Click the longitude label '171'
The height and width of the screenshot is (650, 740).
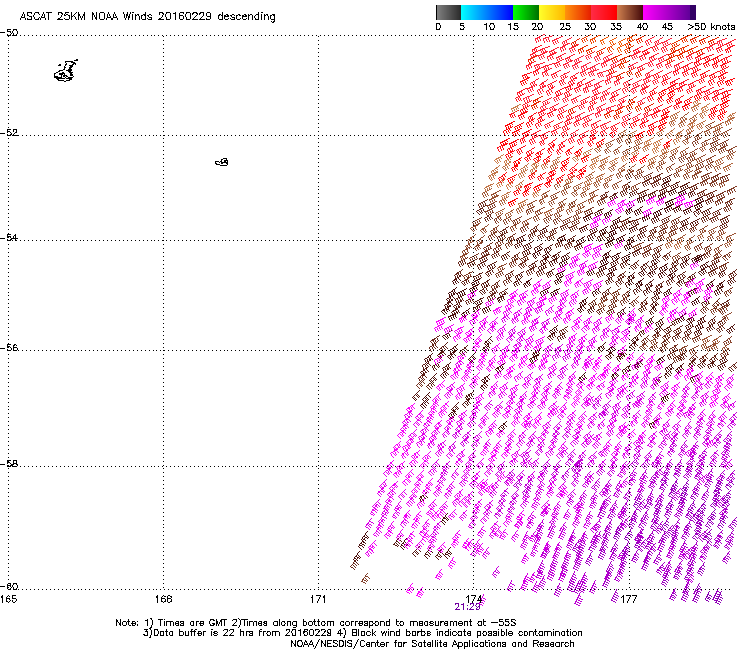tap(318, 599)
